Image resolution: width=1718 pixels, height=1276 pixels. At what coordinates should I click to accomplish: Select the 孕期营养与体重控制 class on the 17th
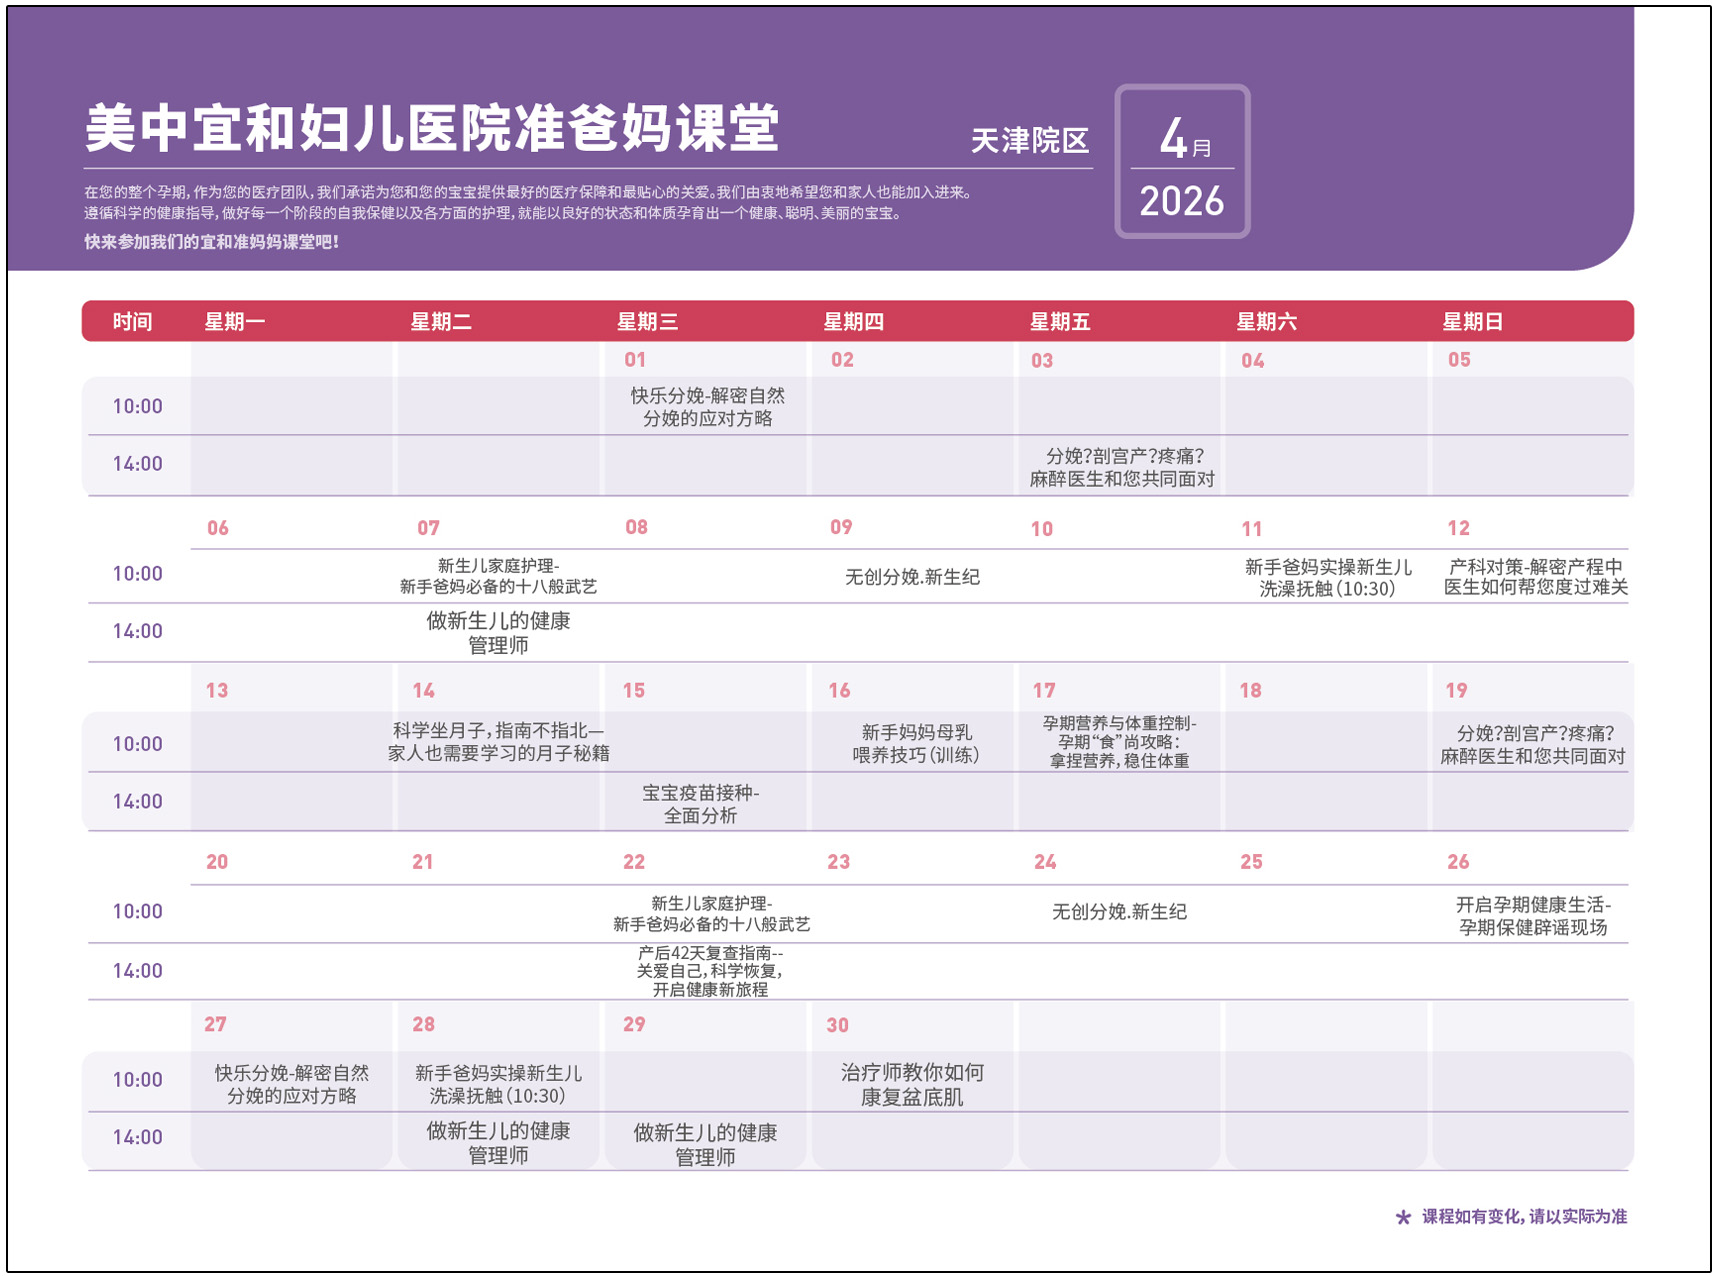1119,742
